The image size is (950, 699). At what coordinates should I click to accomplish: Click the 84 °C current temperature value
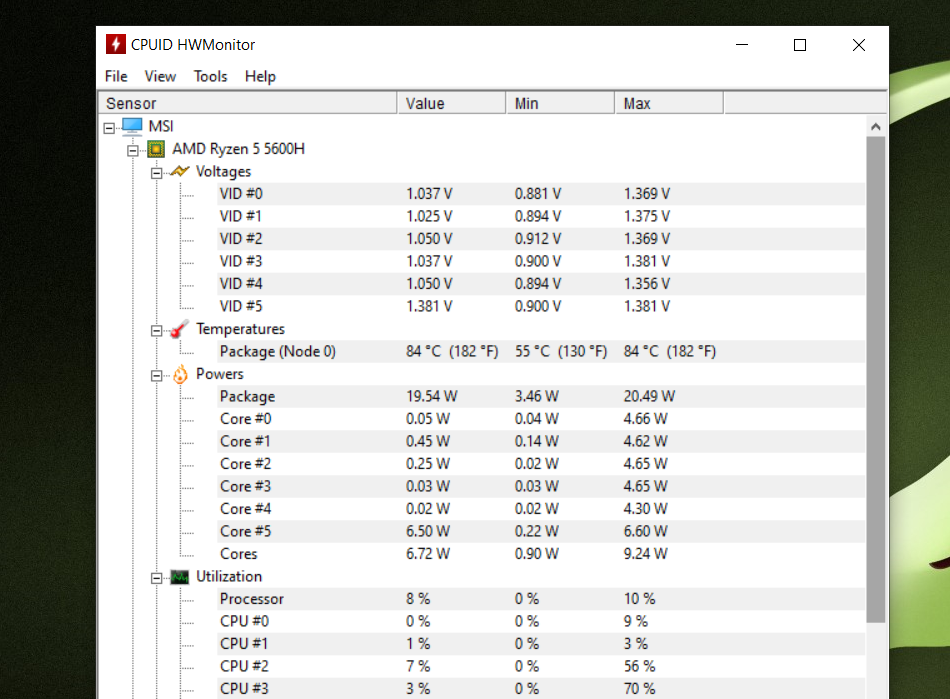click(x=452, y=351)
